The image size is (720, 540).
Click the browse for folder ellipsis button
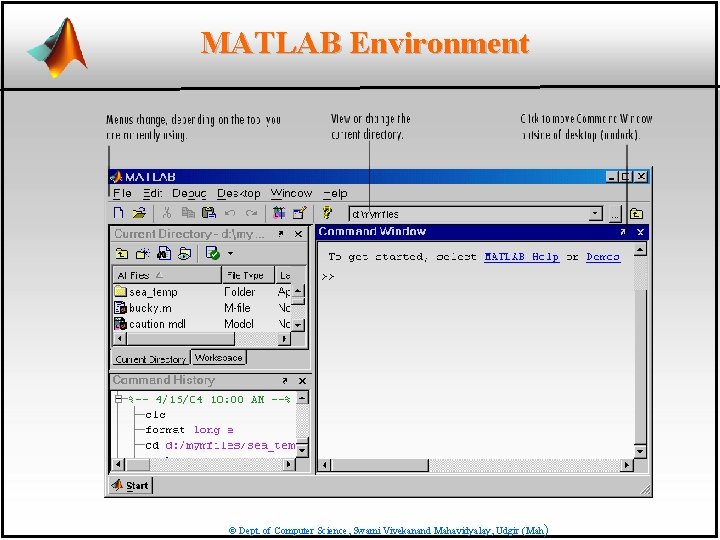point(615,214)
